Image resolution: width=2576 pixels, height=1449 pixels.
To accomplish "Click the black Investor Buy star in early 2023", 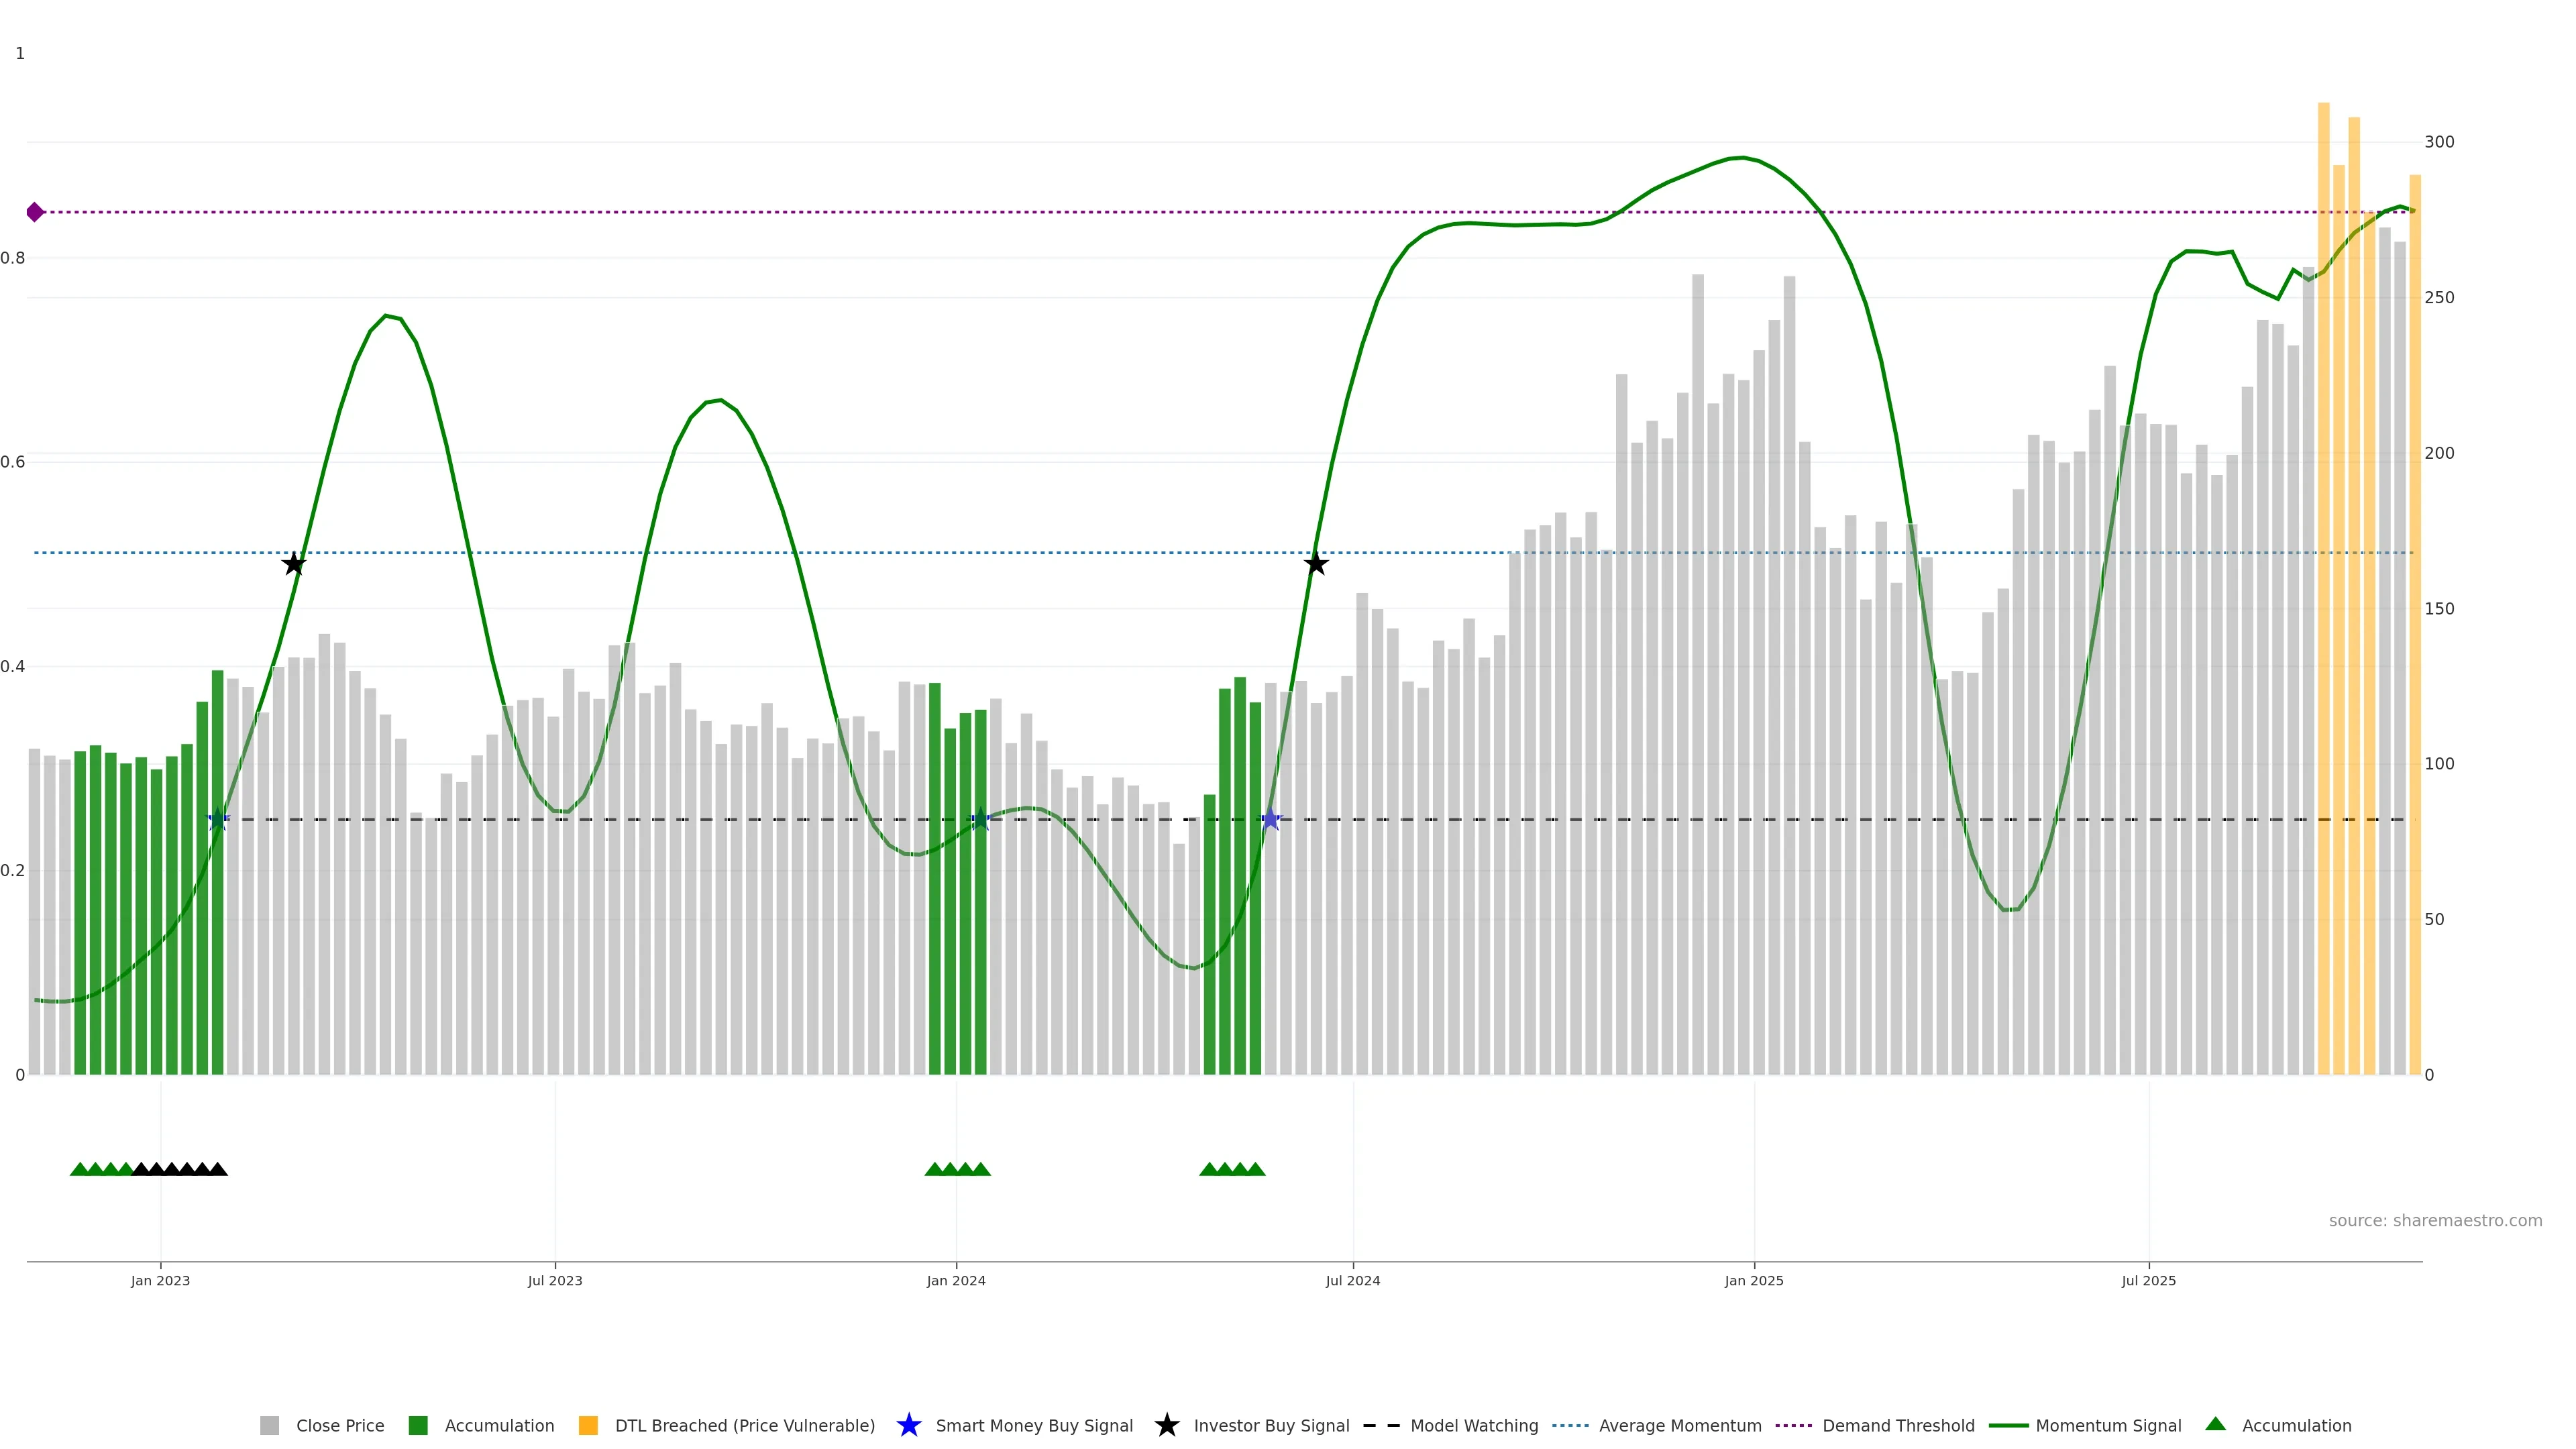I will 293,564.
